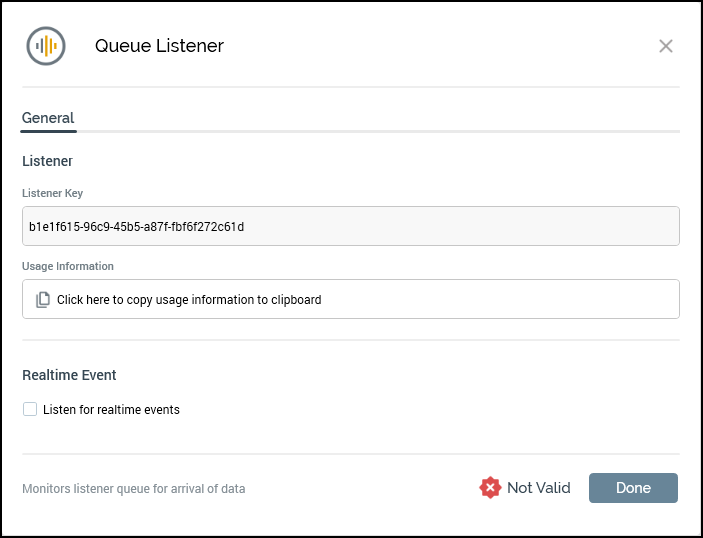Copy usage information to clipboard
This screenshot has height=538, width=703.
(189, 299)
